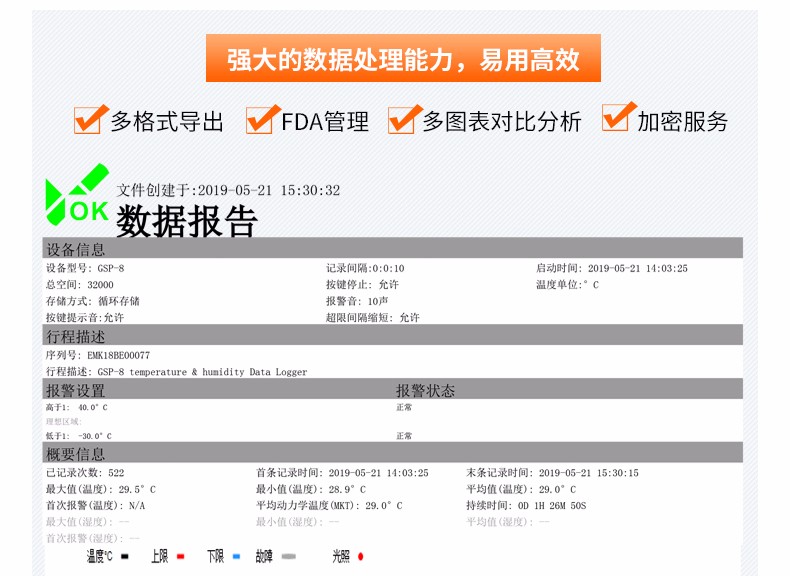Image resolution: width=790 pixels, height=576 pixels.
Task: Click the red 光照 dot marker
Action: 361,556
